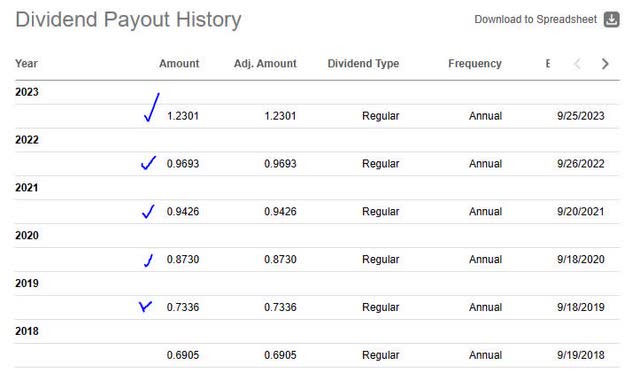Click the 0.9693 value in Adj. Amount column
The height and width of the screenshot is (373, 640).
click(x=280, y=164)
